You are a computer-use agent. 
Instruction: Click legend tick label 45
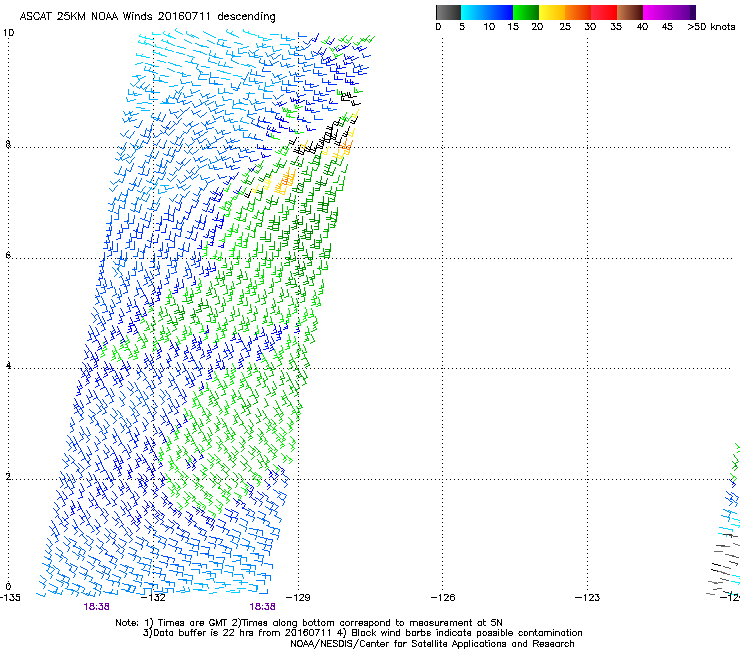[x=667, y=27]
